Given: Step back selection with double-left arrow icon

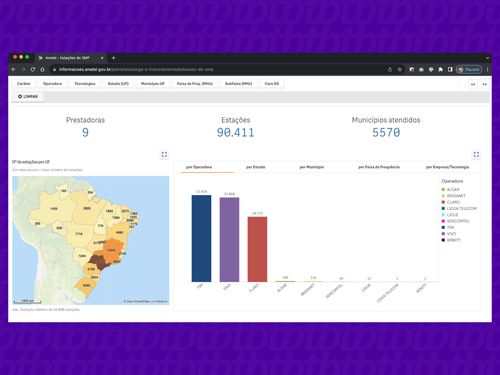Looking at the screenshot, I should coord(473,84).
